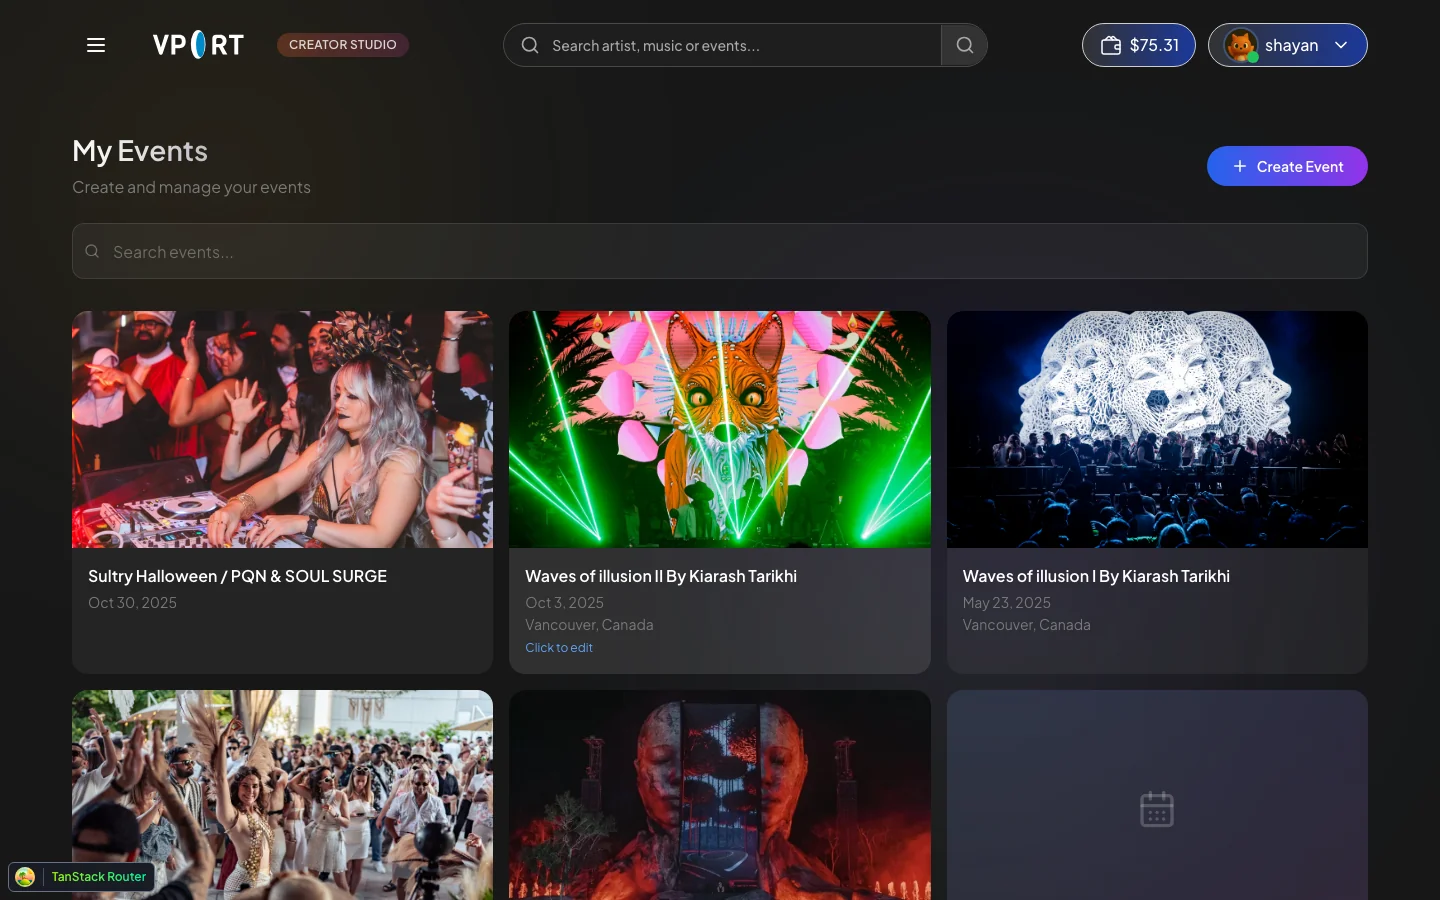Open the red faces sculpture event thumbnail

(x=720, y=795)
